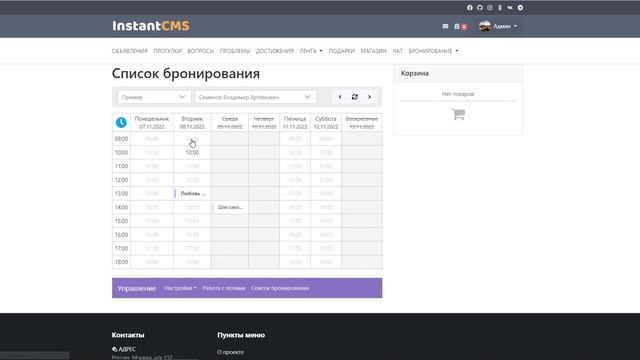Viewport: 640px width, 360px height.
Task: Go to the InstantCMS logo home link
Action: coord(151,26)
